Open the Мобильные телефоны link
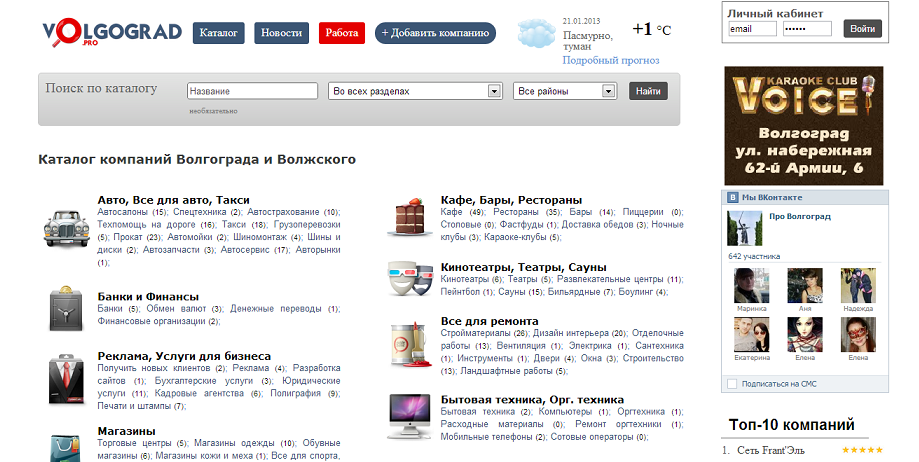 click(486, 437)
